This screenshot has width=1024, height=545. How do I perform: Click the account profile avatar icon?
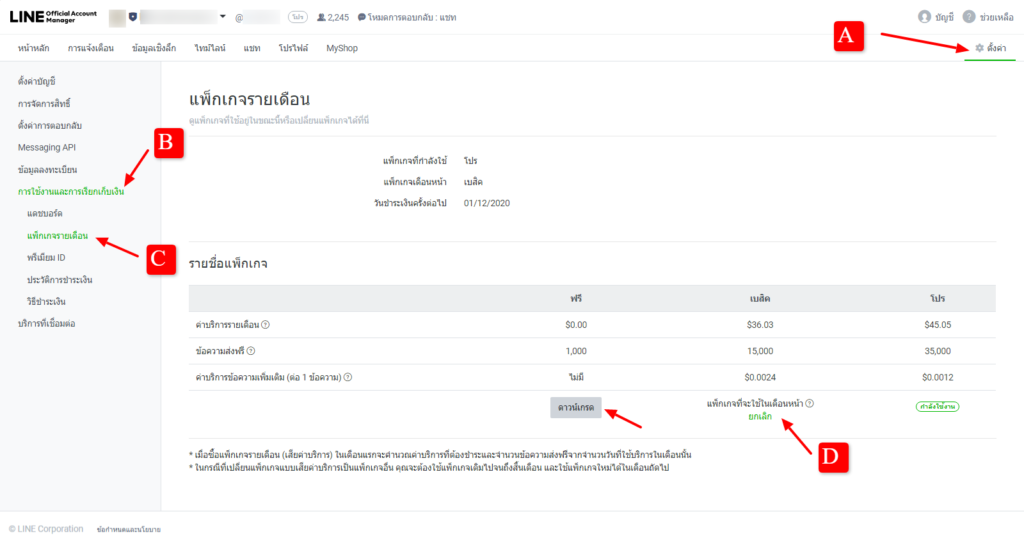tap(923, 17)
